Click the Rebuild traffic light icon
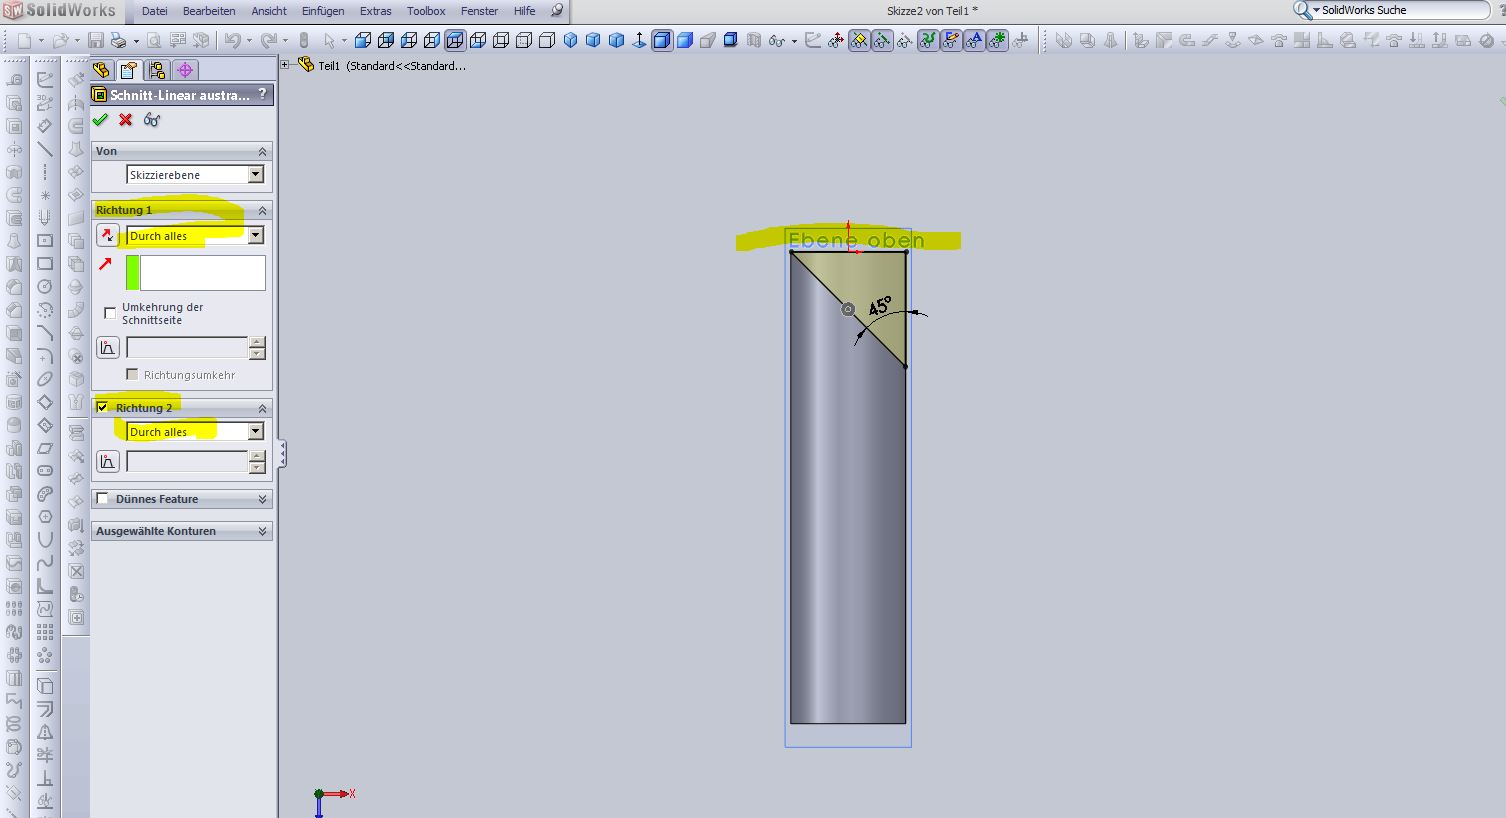The height and width of the screenshot is (818, 1506). pos(304,41)
